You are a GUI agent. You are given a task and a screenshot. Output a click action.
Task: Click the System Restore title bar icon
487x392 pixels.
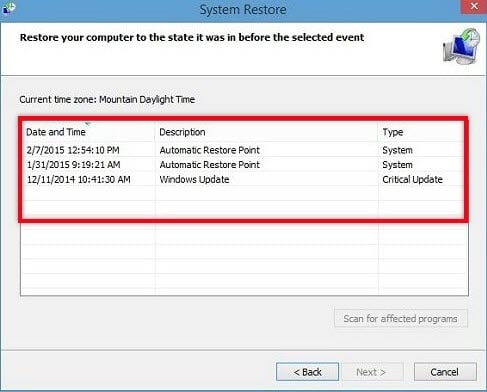click(x=8, y=7)
